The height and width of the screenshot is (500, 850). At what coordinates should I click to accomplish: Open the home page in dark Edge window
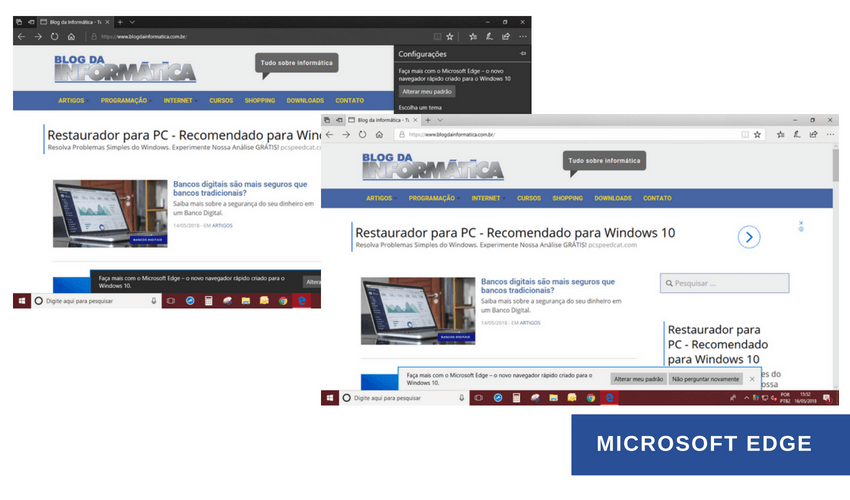click(71, 37)
